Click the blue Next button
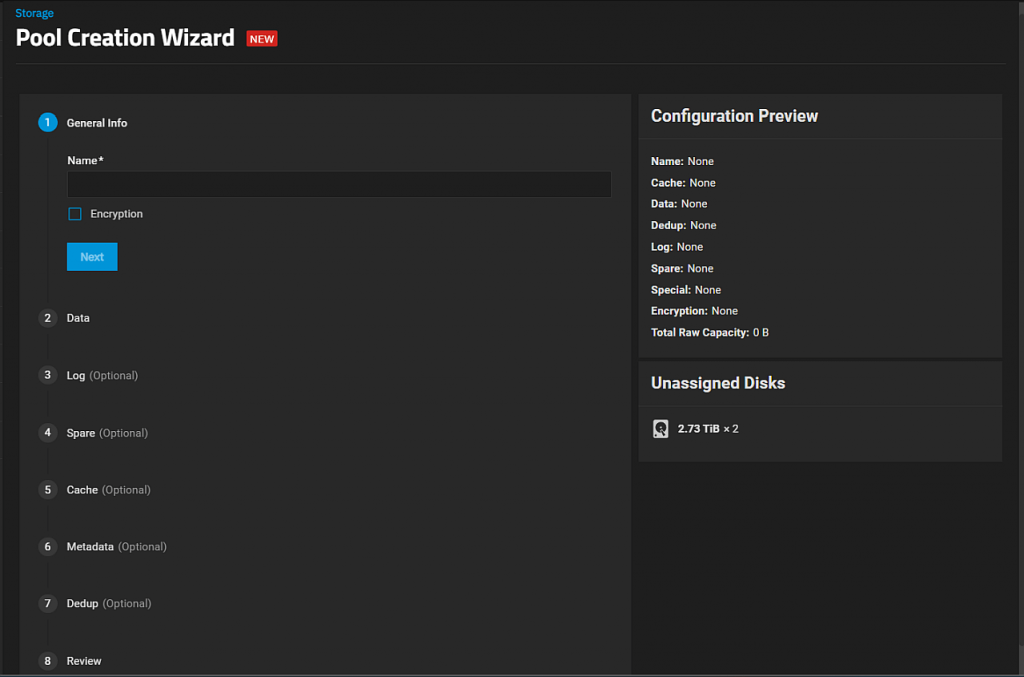Viewport: 1024px width, 677px height. point(92,257)
